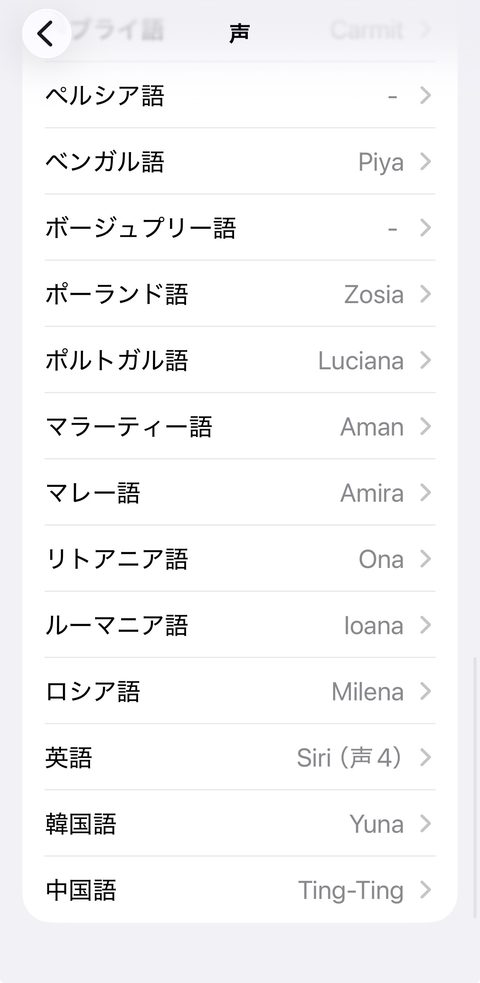Select the 韓国語 language row

tap(240, 824)
